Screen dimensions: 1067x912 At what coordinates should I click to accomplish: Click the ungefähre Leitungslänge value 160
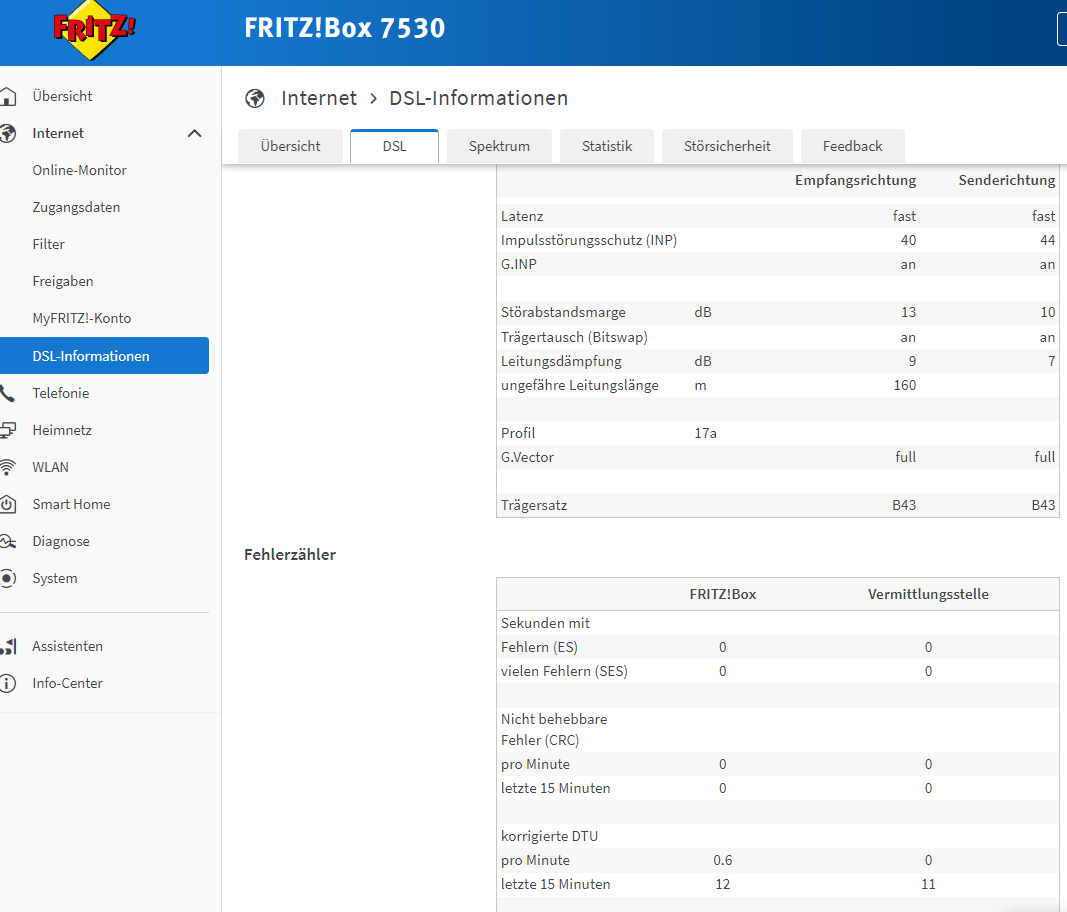coord(904,385)
